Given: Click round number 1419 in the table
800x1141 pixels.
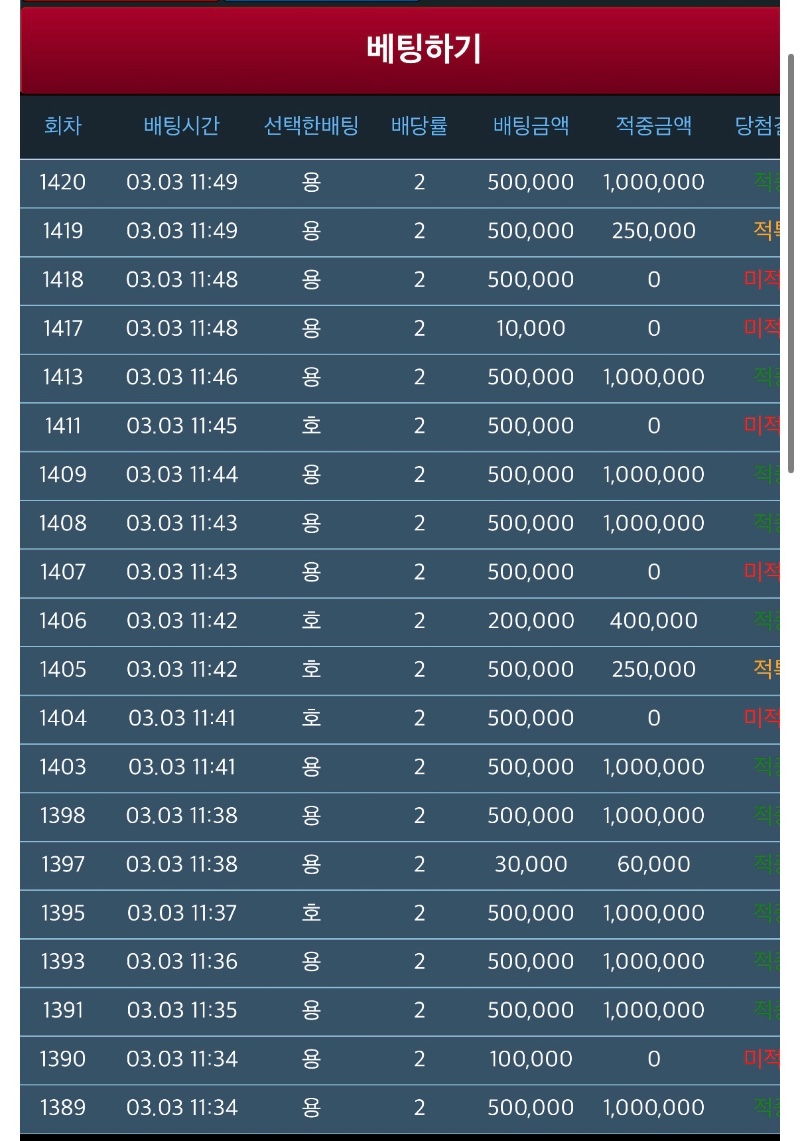Looking at the screenshot, I should (x=63, y=231).
